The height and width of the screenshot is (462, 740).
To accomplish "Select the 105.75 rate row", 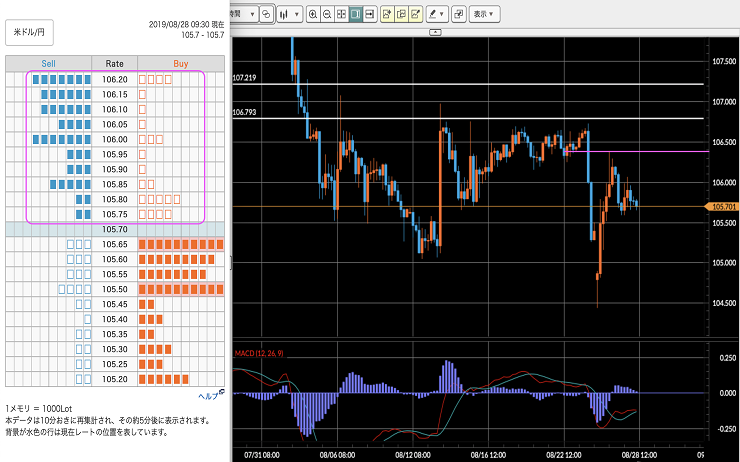I will (115, 214).
